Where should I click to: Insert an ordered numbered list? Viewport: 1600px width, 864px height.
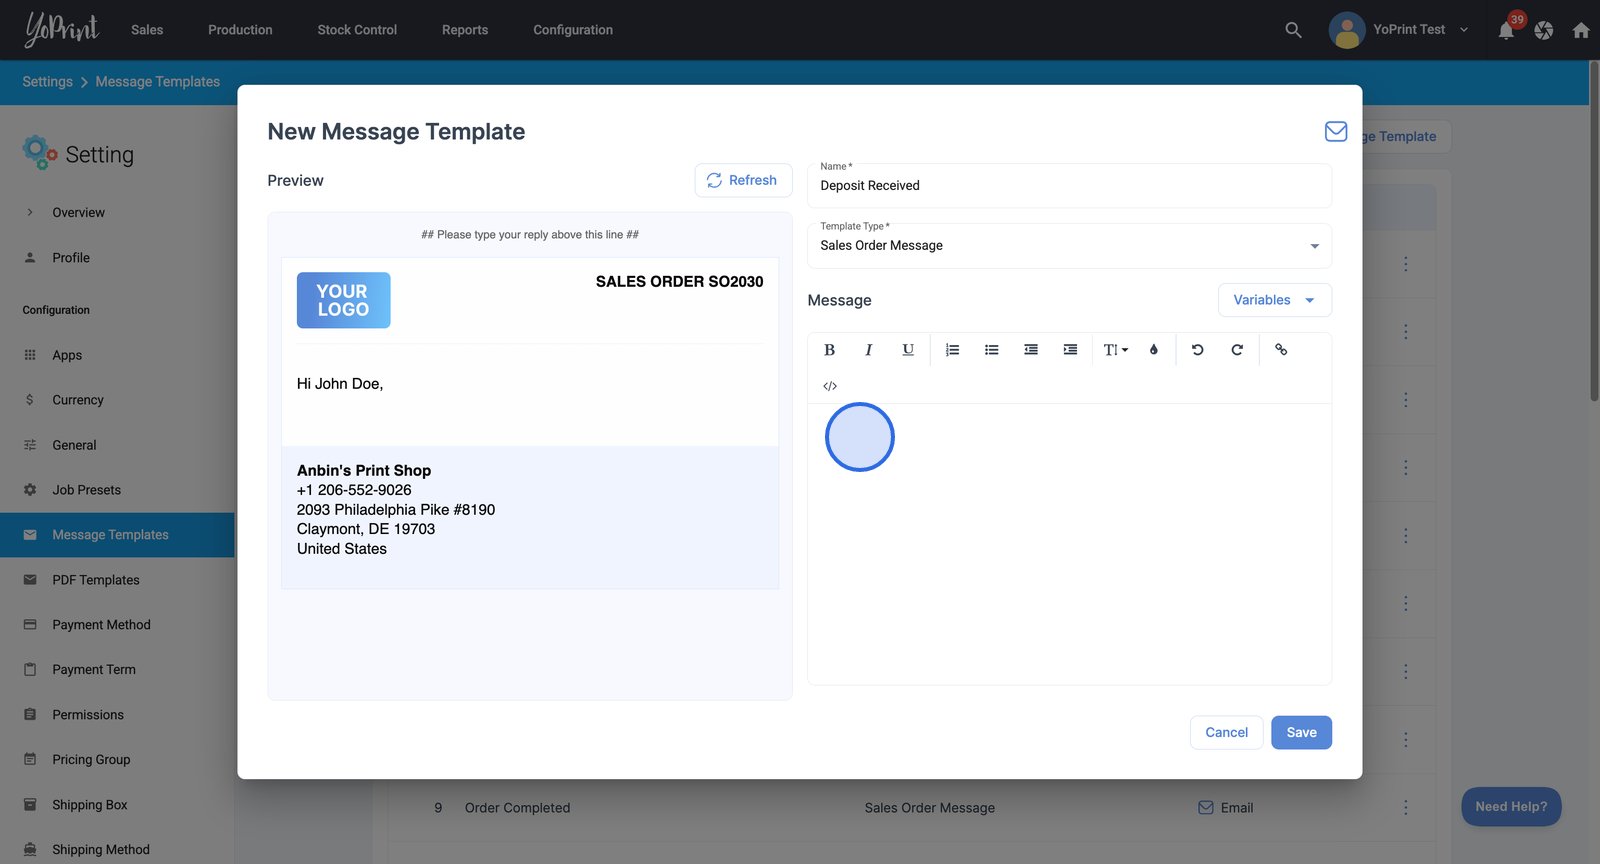tap(952, 350)
